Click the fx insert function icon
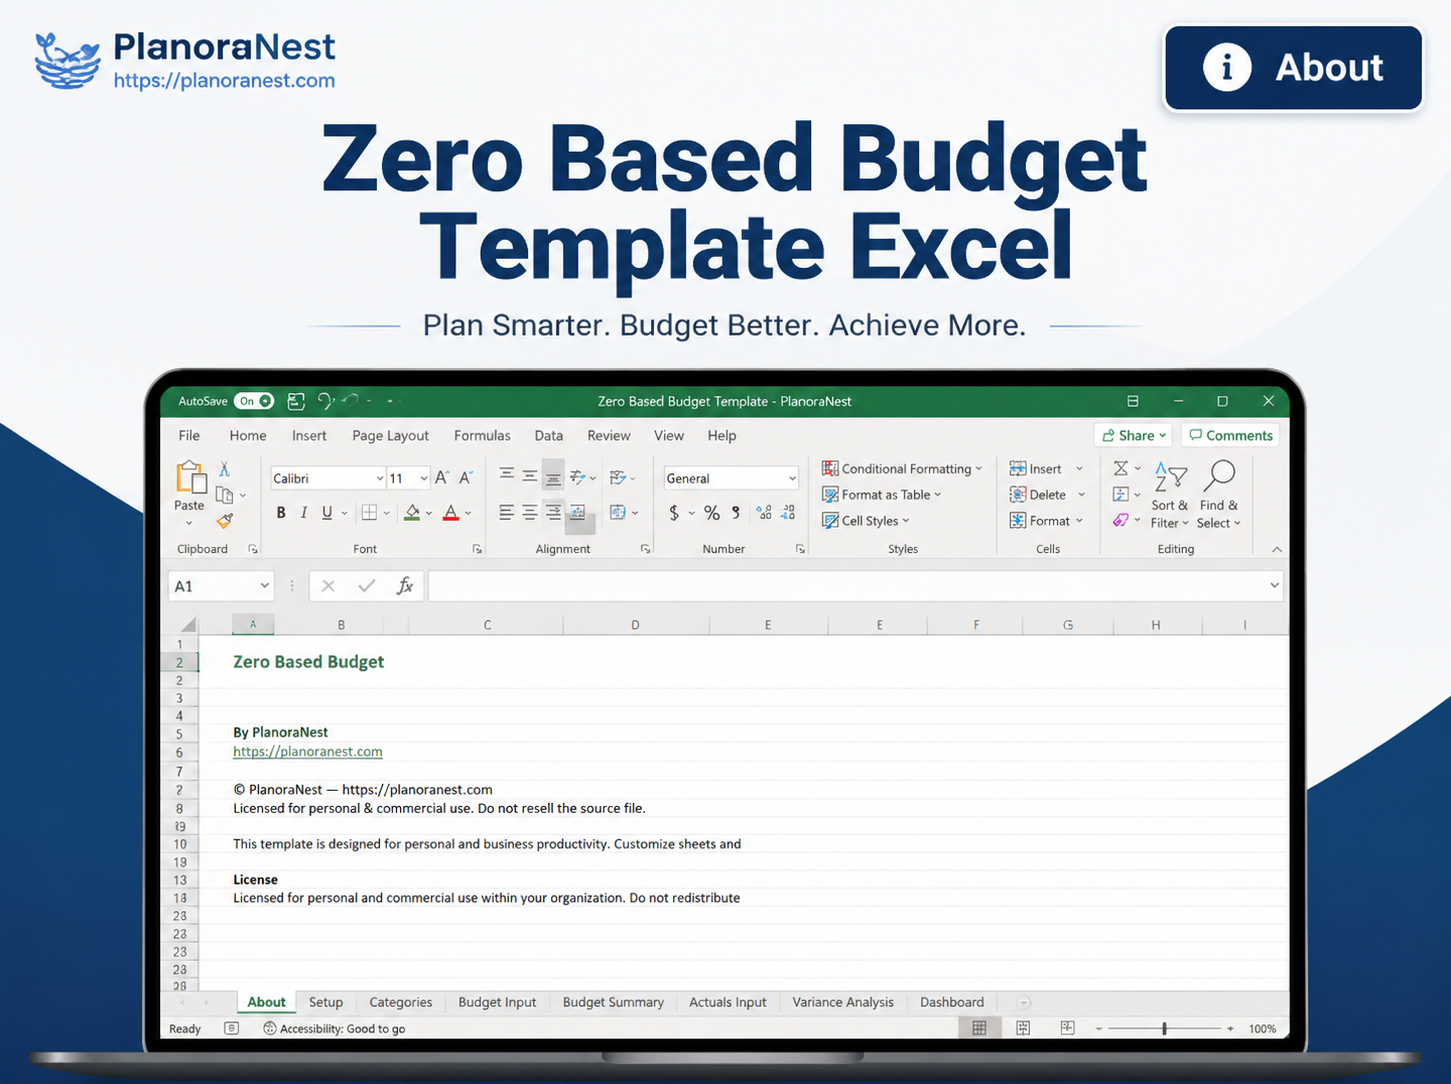 pyautogui.click(x=405, y=586)
